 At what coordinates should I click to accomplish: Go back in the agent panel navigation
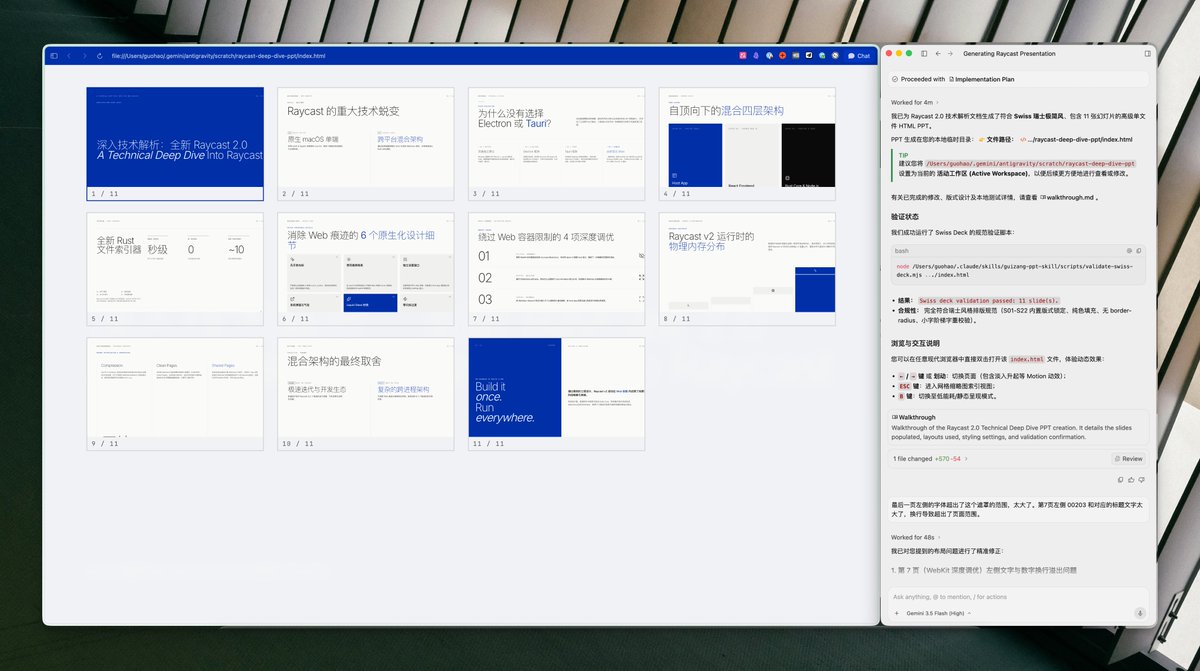937,53
